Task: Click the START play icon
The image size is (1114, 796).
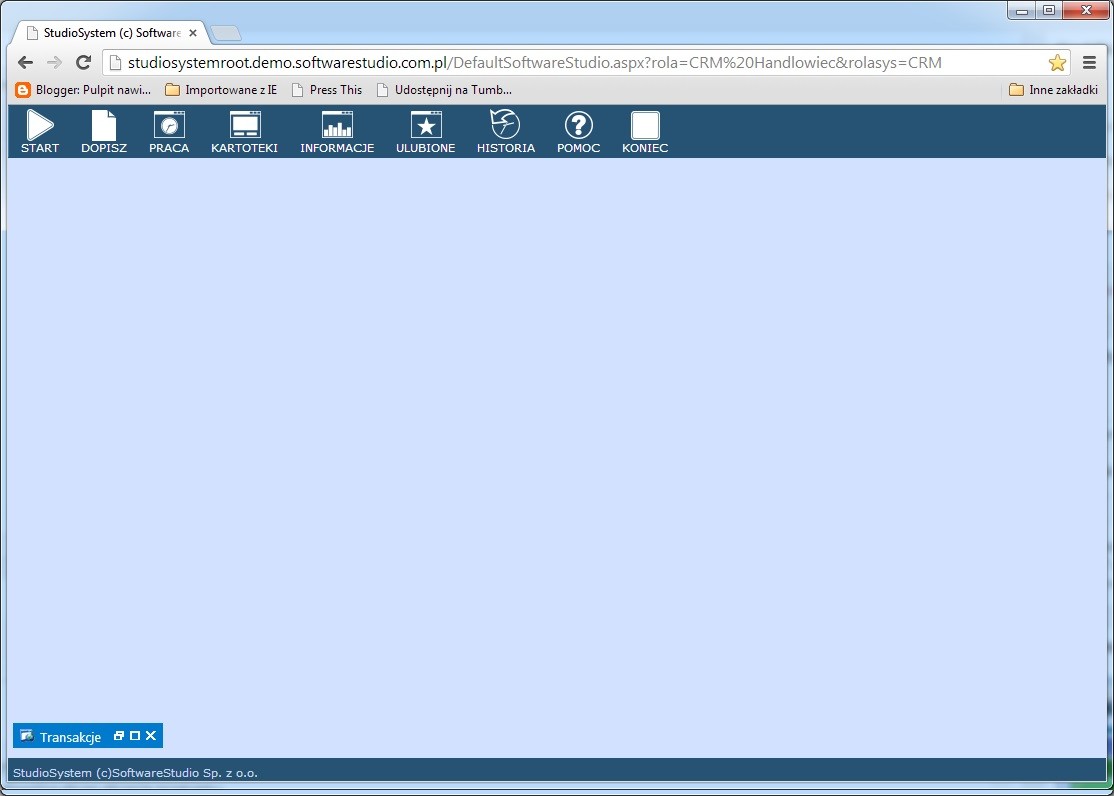Action: click(x=40, y=126)
